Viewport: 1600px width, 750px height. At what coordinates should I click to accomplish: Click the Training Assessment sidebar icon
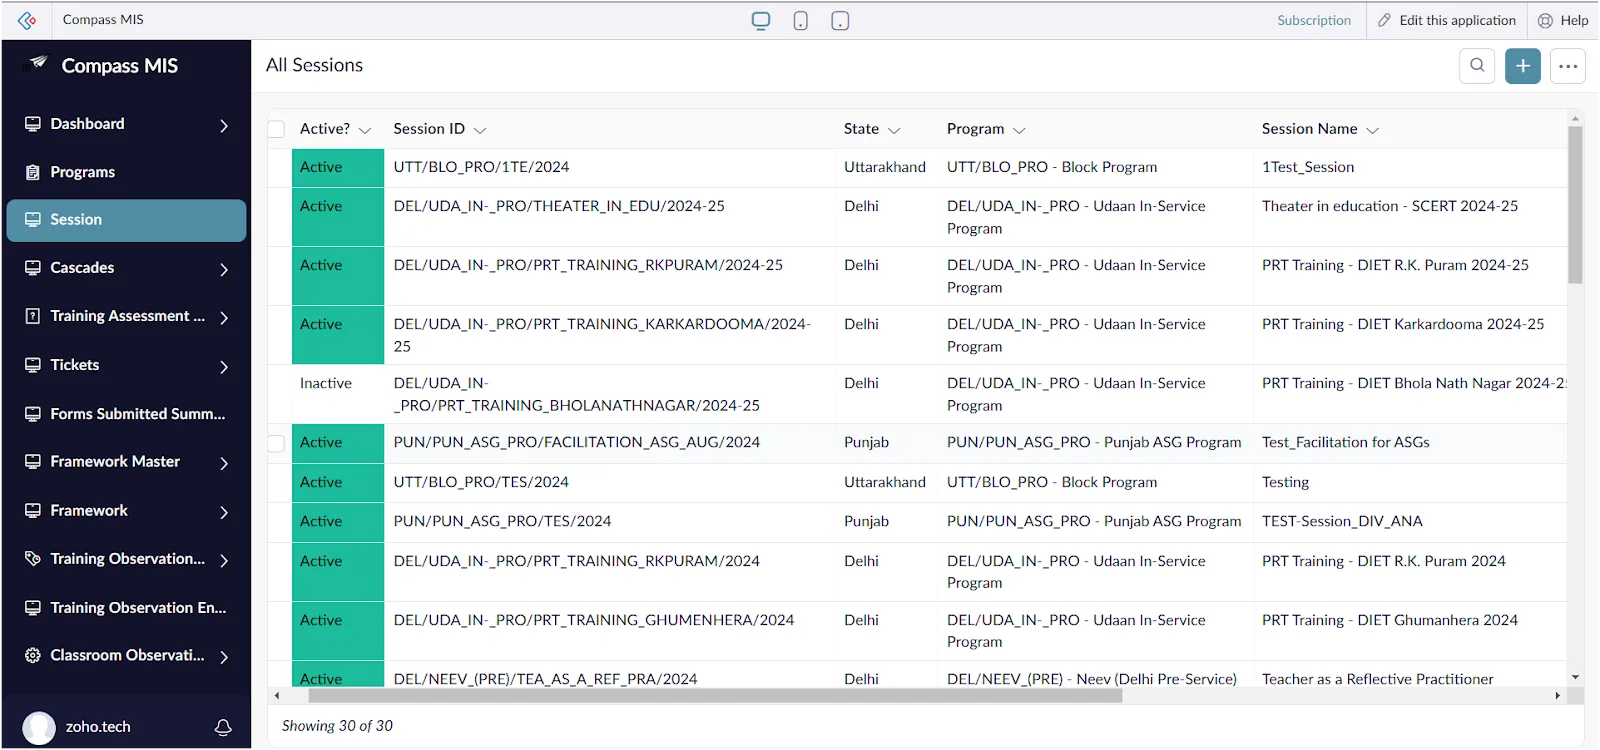coord(33,316)
